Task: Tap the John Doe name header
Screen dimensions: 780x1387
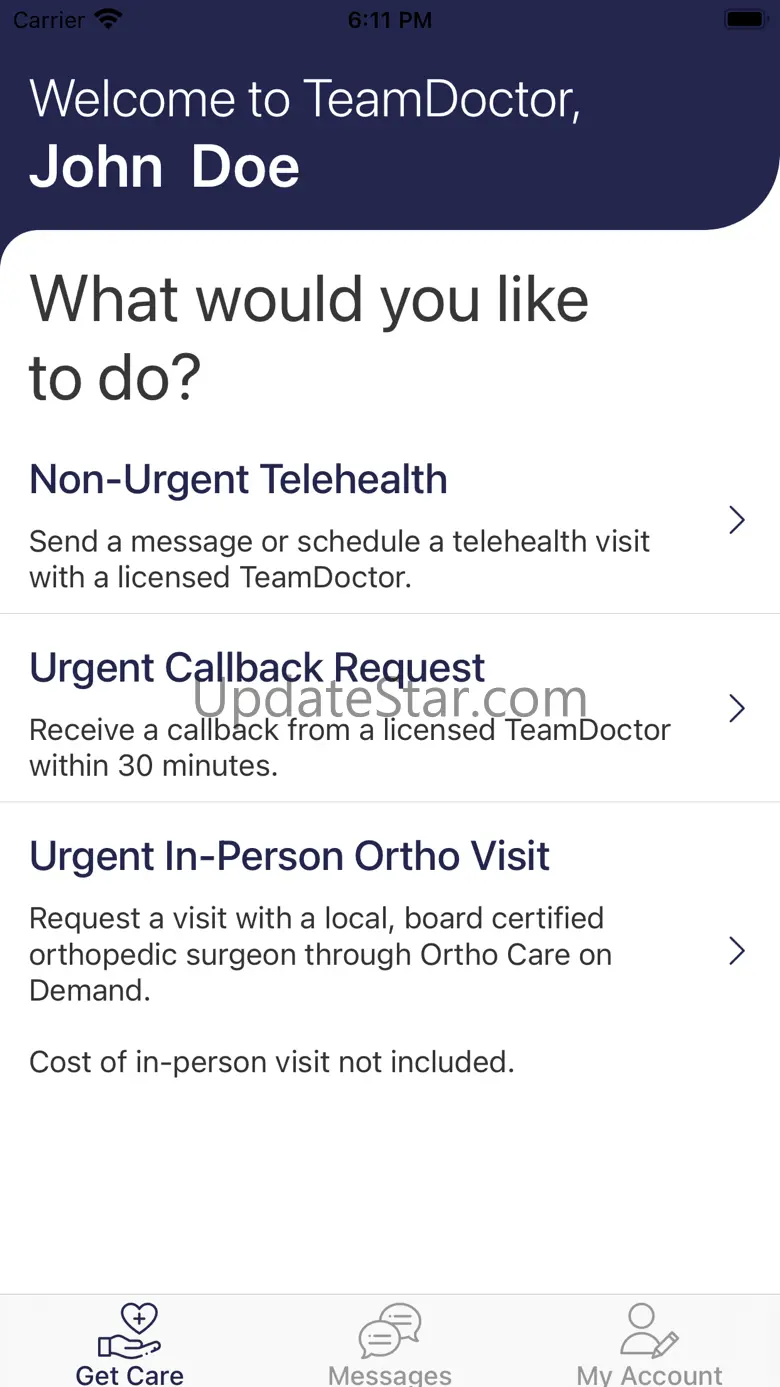Action: tap(164, 167)
